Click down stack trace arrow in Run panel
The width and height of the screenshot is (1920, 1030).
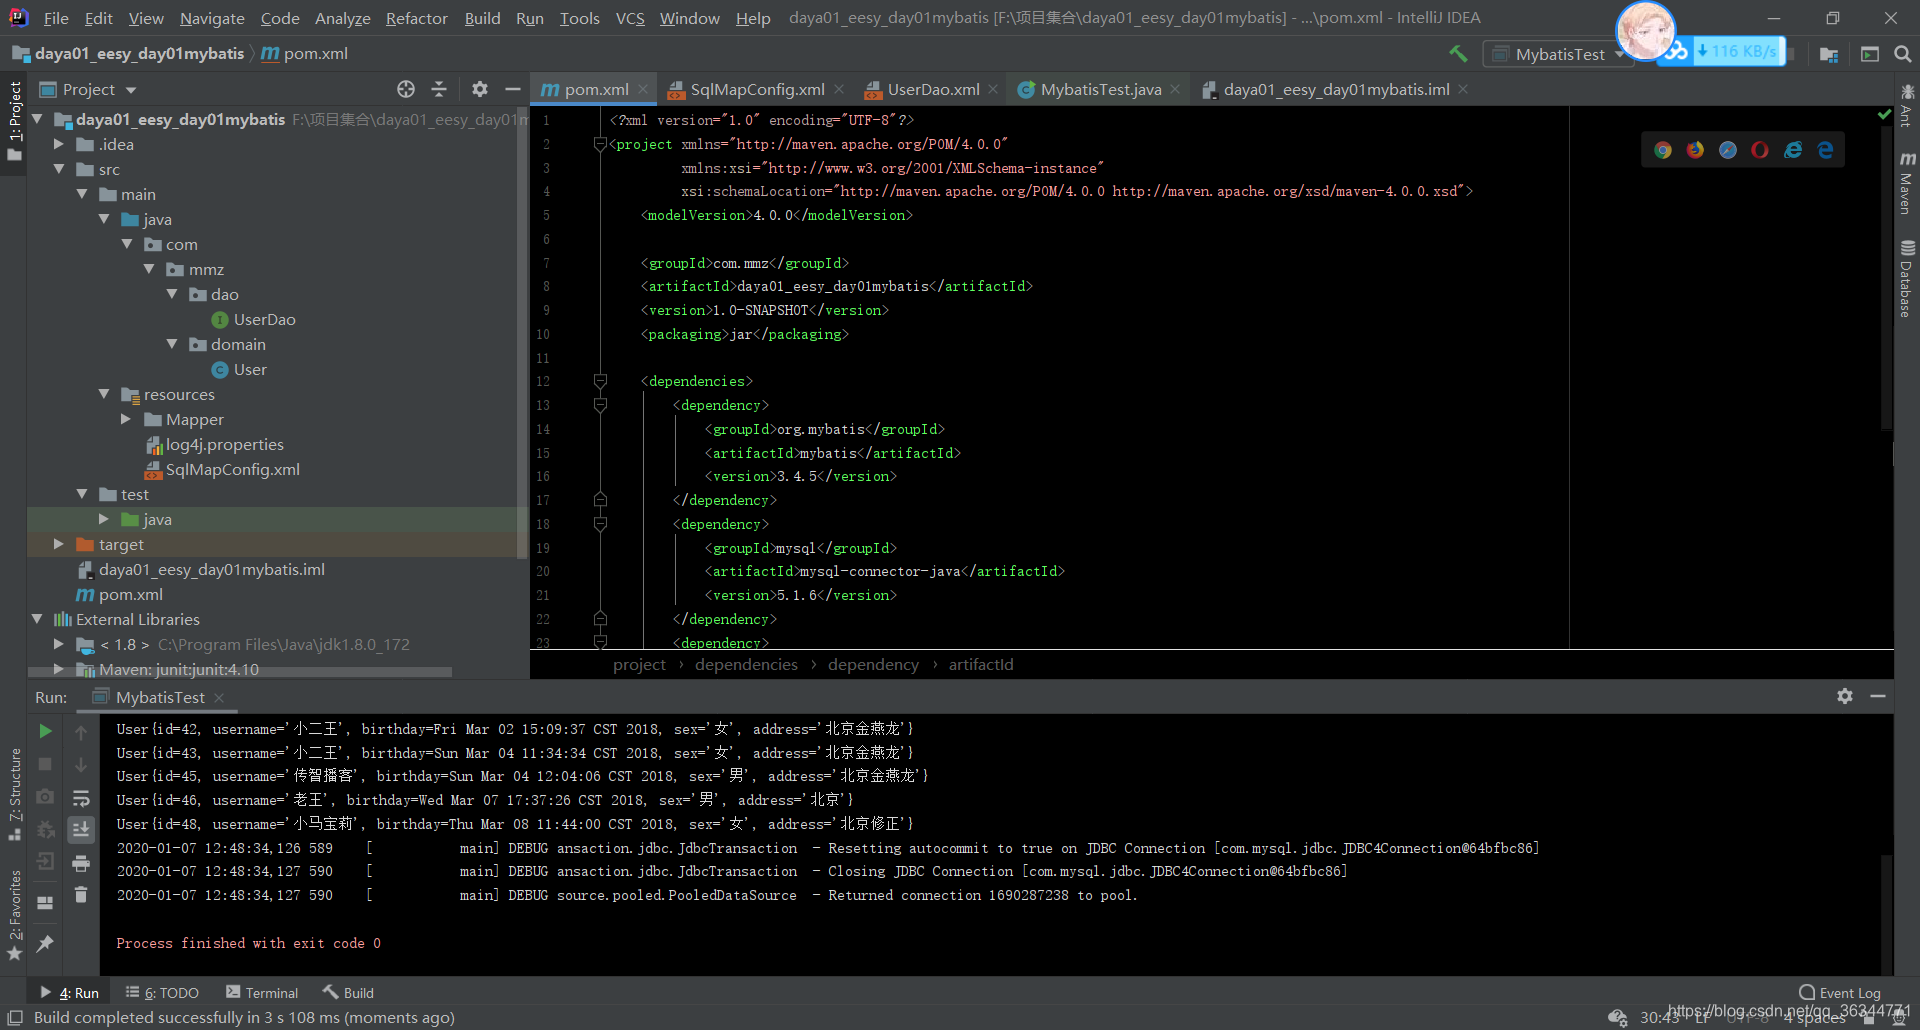[x=81, y=764]
